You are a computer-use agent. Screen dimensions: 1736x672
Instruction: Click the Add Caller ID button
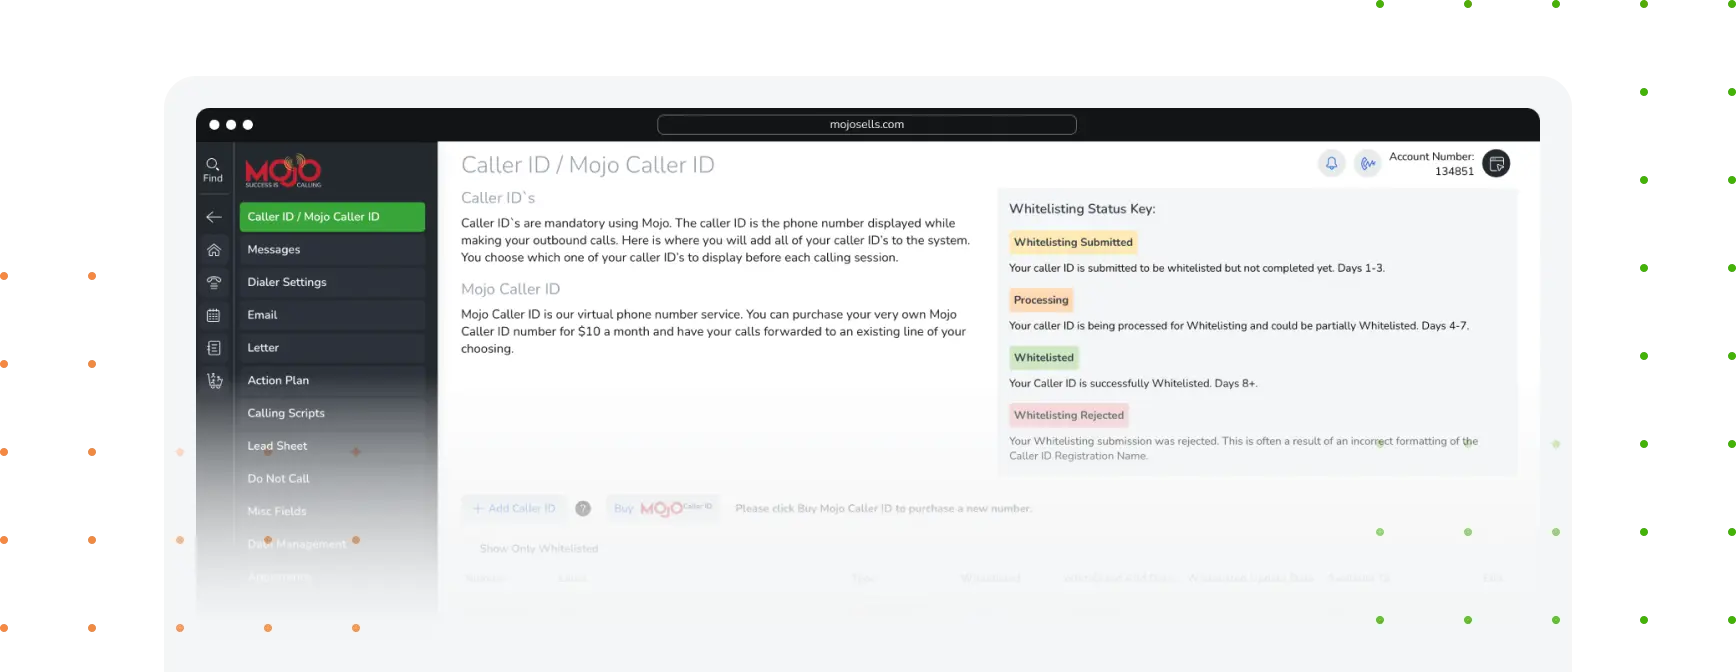(514, 508)
